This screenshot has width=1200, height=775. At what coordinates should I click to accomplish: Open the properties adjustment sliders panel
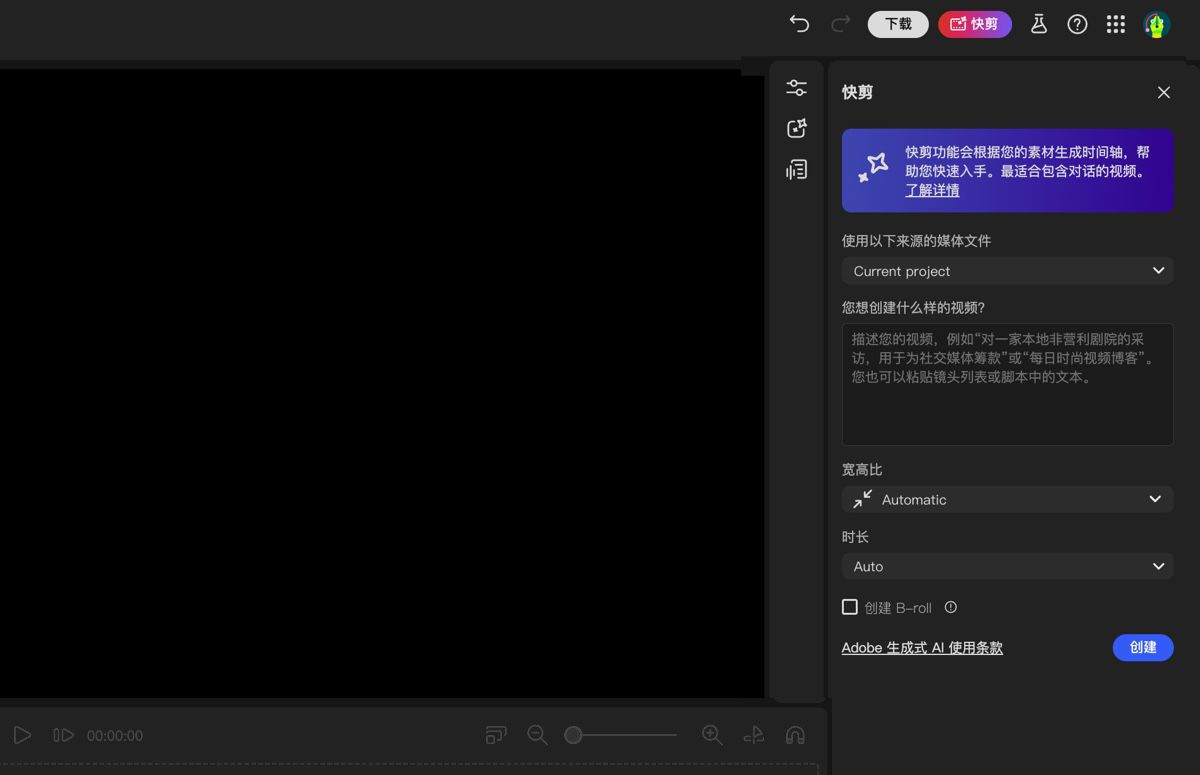pos(796,87)
